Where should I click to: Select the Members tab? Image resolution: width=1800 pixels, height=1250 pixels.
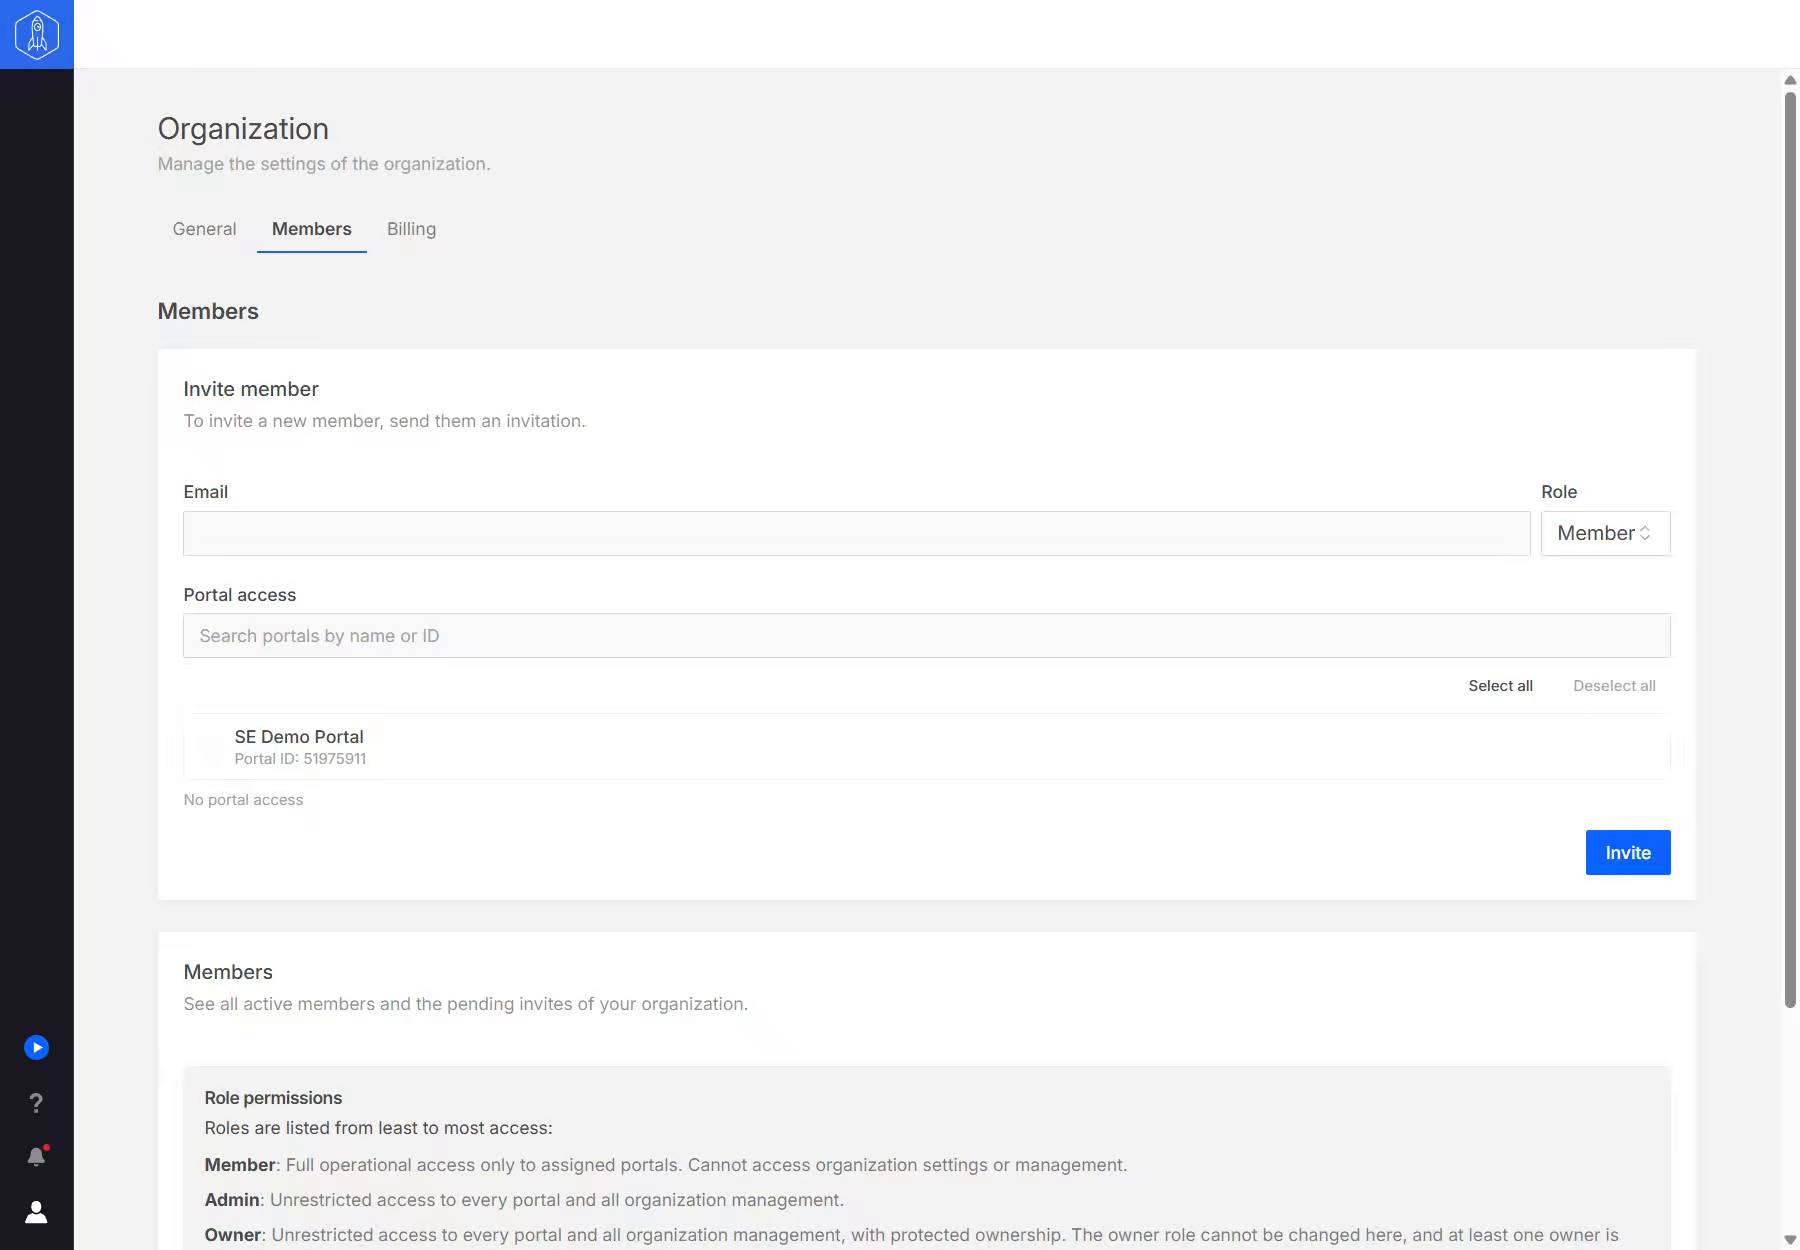point(312,229)
